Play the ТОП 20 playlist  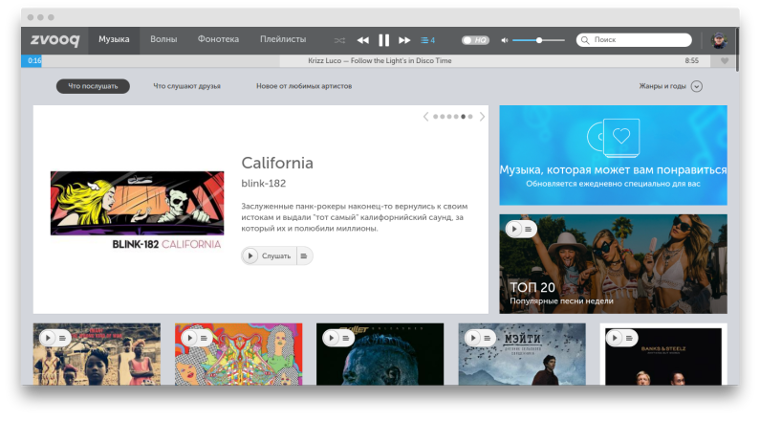(514, 229)
